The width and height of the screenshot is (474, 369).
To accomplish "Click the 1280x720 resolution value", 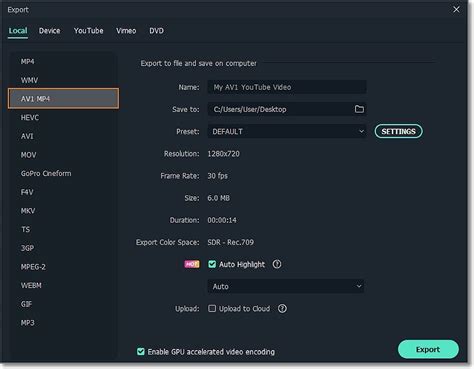I will pyautogui.click(x=223, y=154).
